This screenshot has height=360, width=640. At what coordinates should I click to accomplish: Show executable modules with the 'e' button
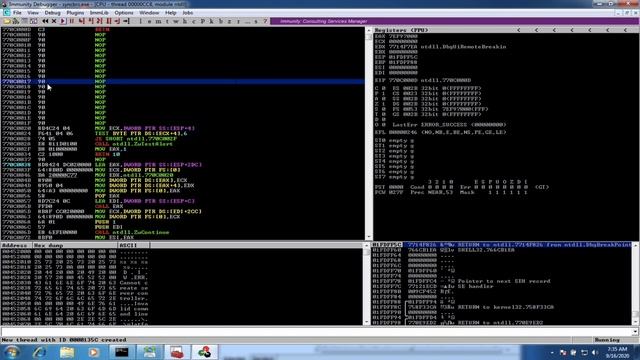tap(149, 21)
